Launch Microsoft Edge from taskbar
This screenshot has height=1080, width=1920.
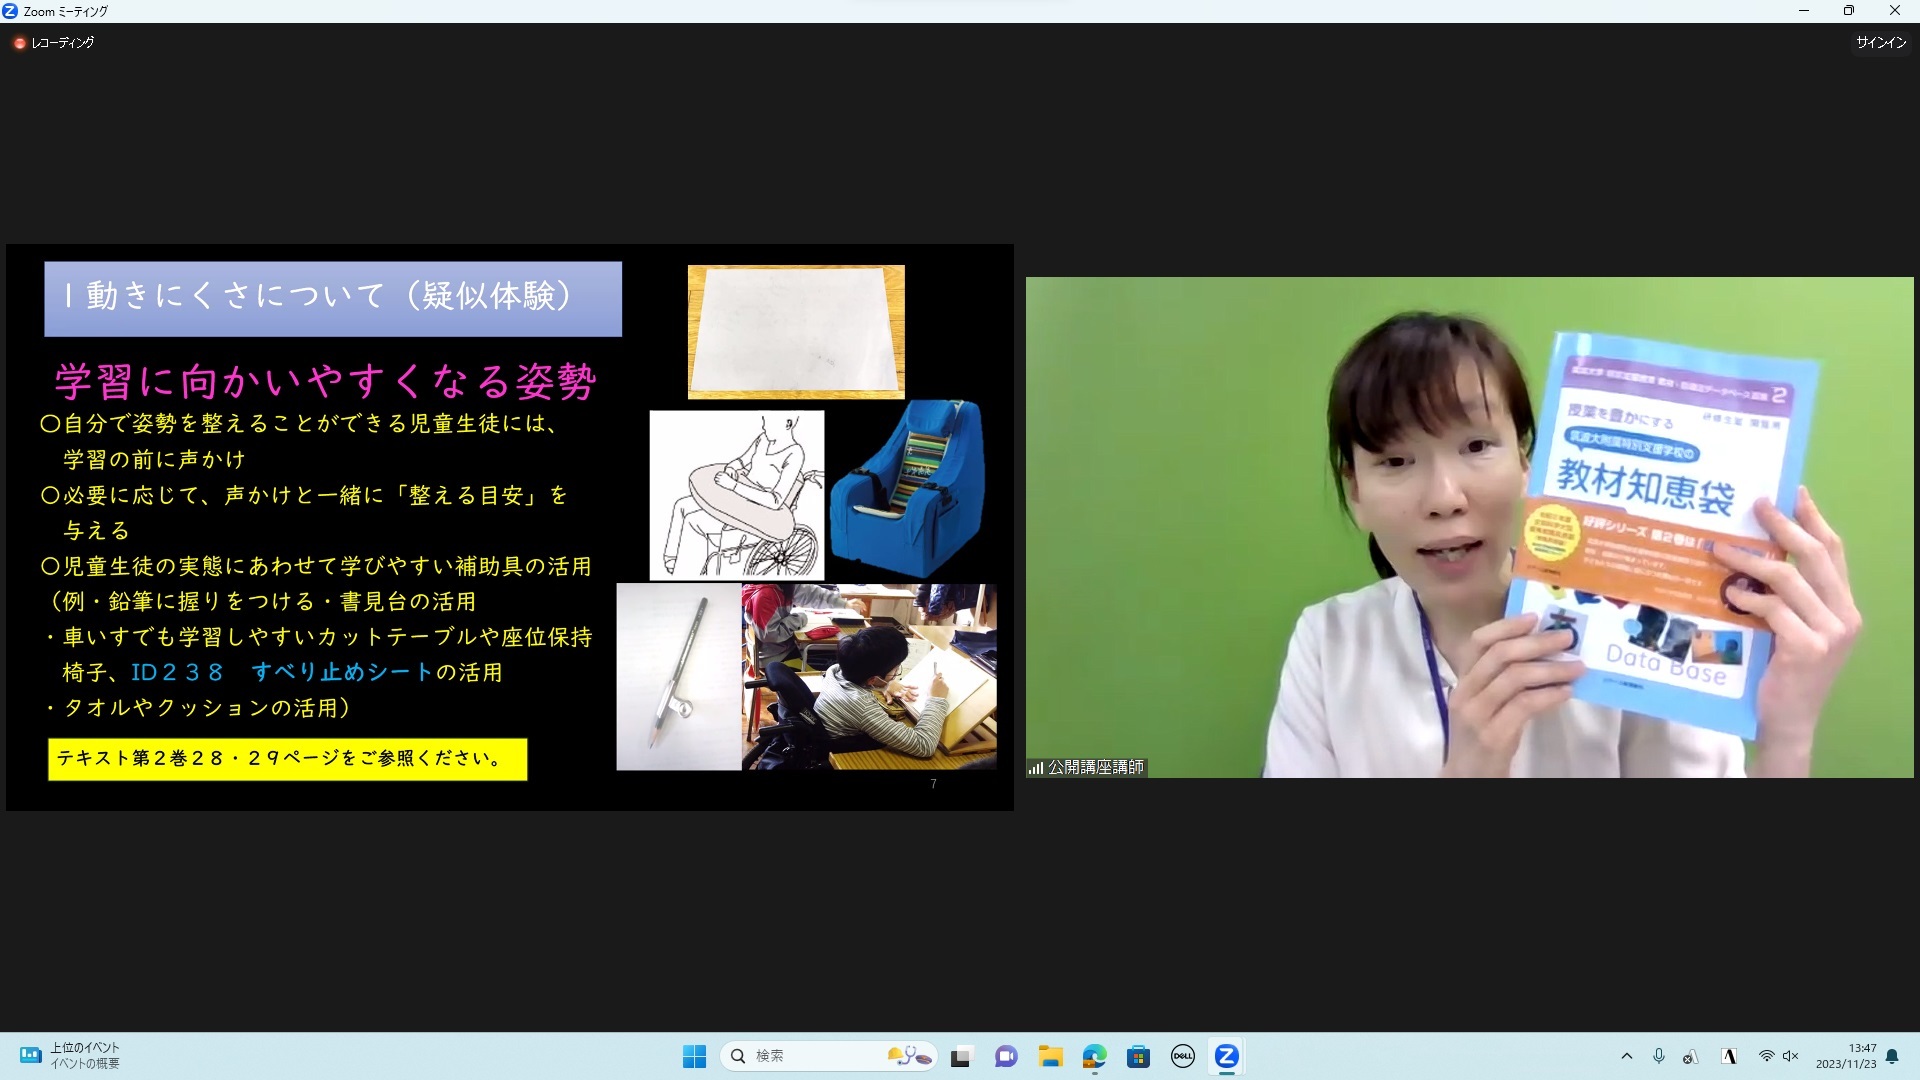click(x=1094, y=1056)
